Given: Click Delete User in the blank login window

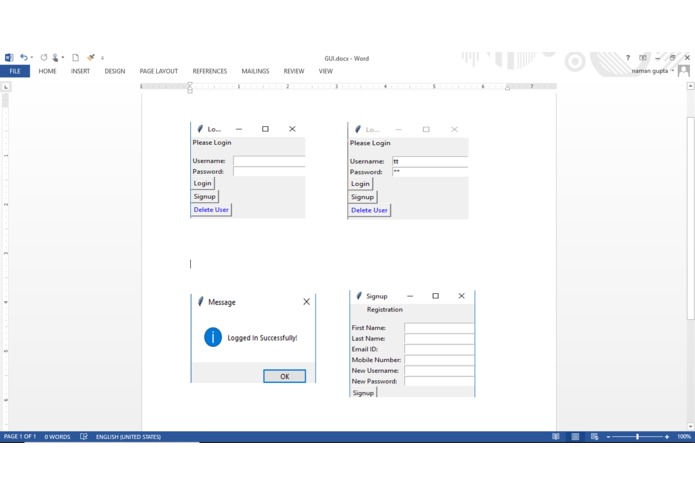Looking at the screenshot, I should point(211,210).
